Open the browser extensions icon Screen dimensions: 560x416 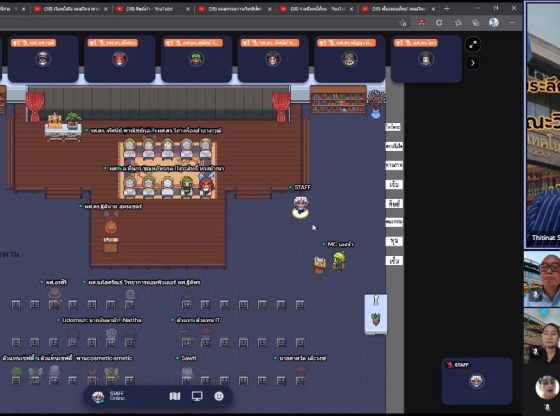tap(439, 22)
